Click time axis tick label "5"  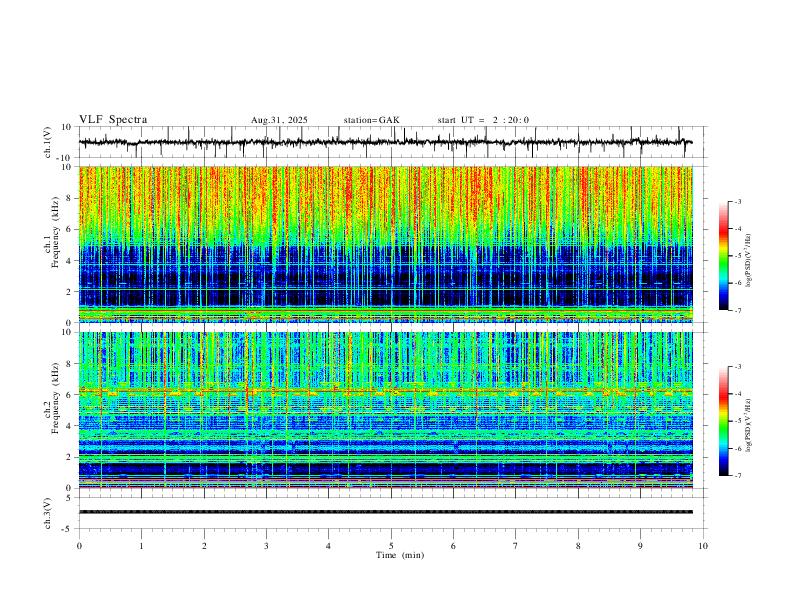(391, 546)
